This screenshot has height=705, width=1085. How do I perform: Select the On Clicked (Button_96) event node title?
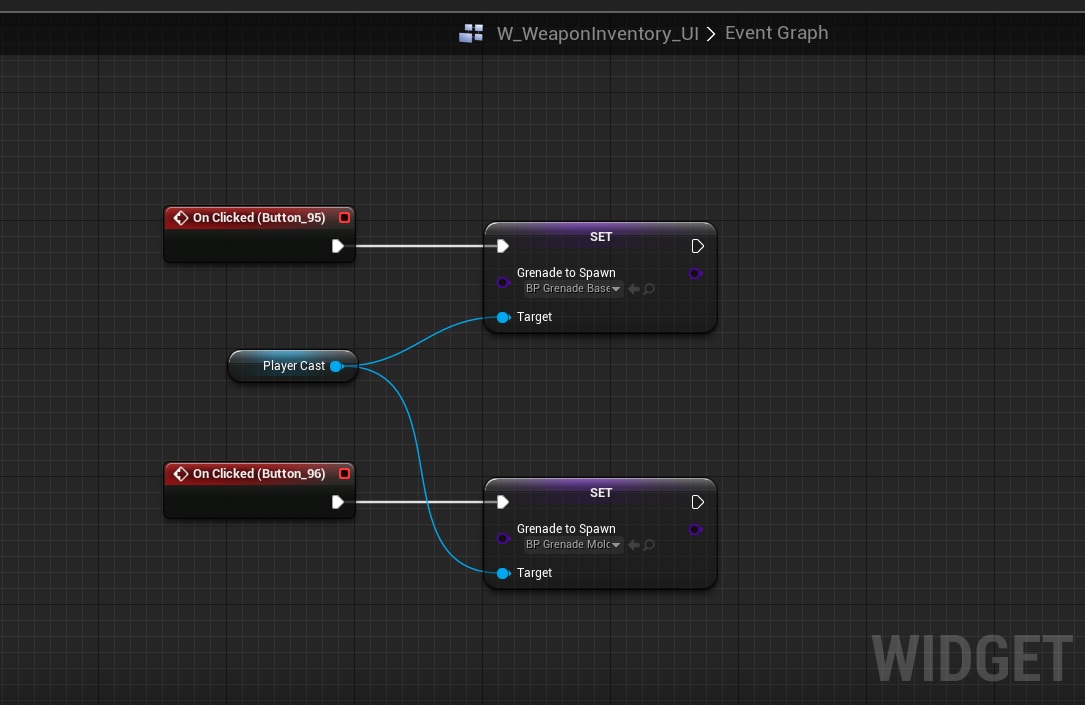pos(259,474)
